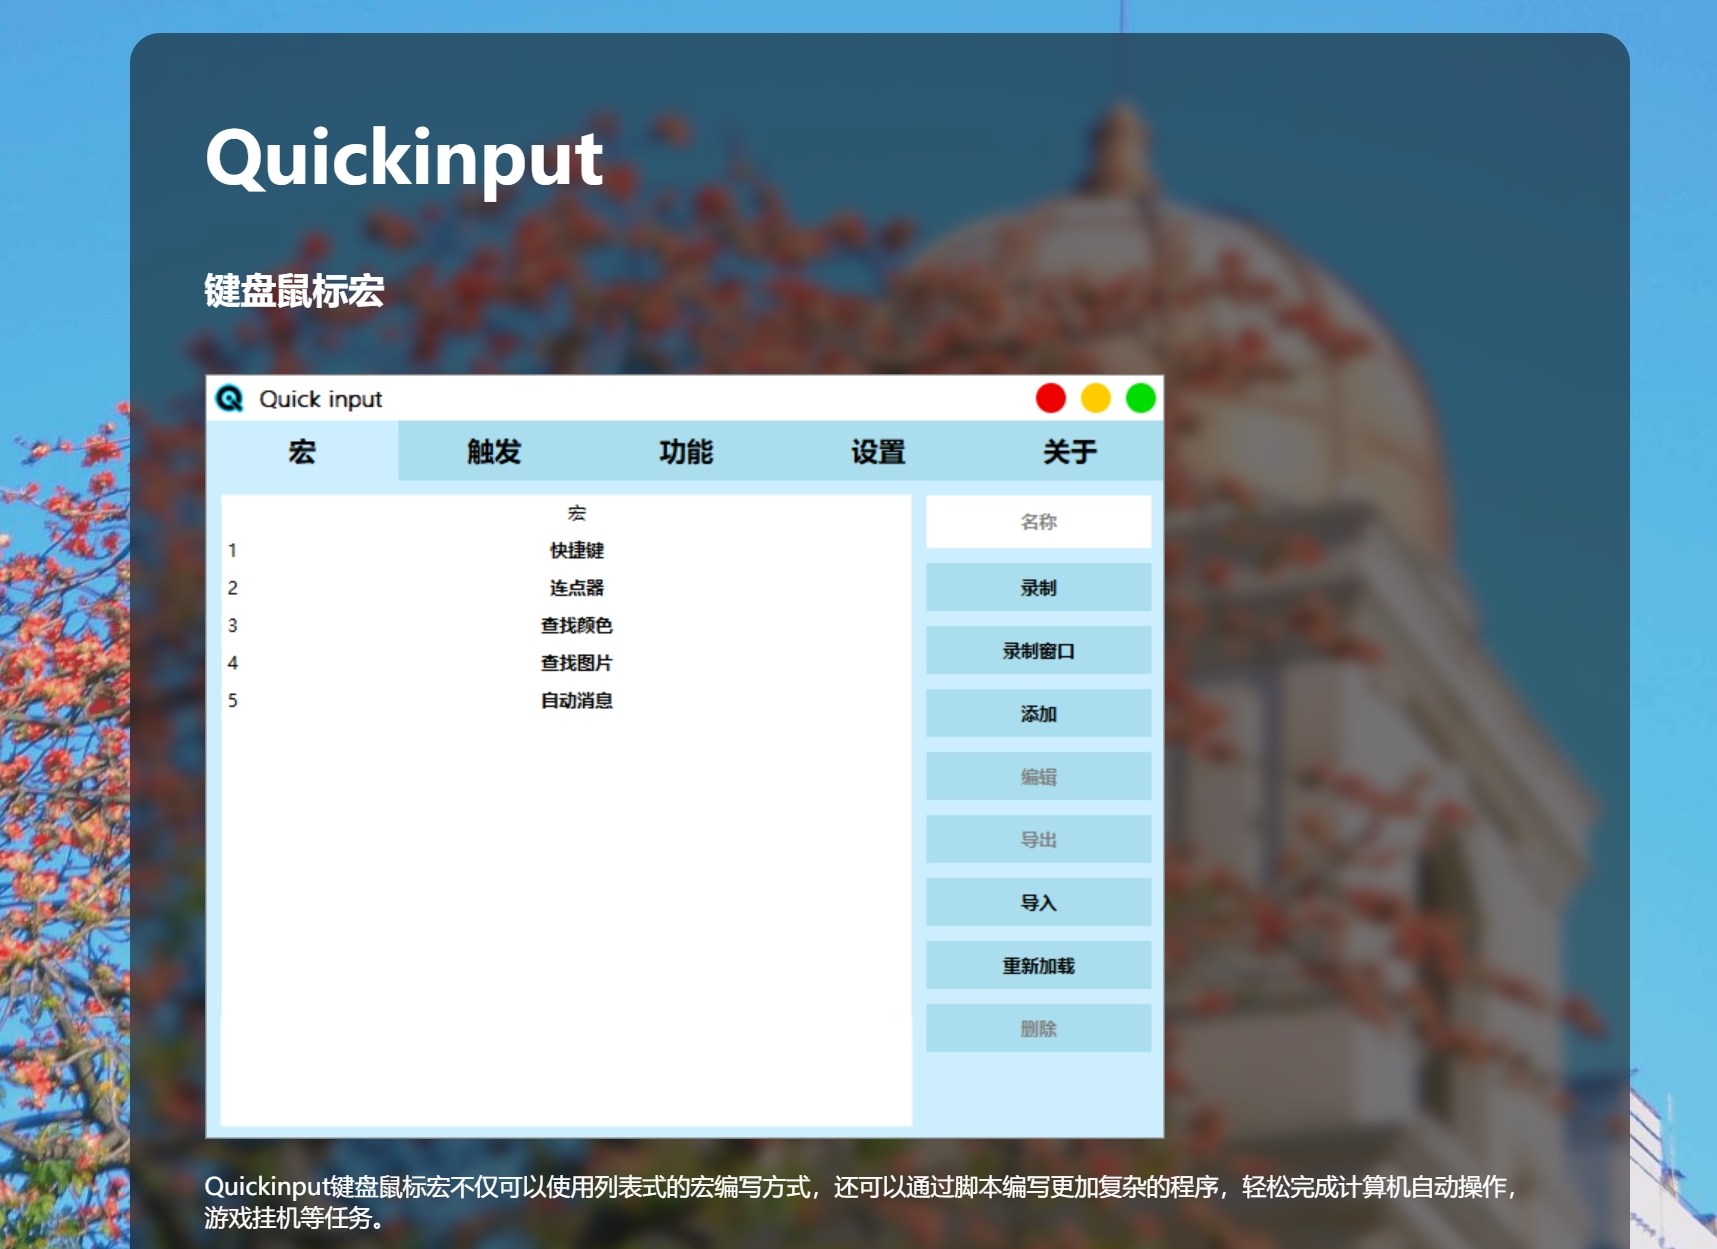Click the Quickinput page heading
The height and width of the screenshot is (1249, 1717).
pyautogui.click(x=404, y=158)
